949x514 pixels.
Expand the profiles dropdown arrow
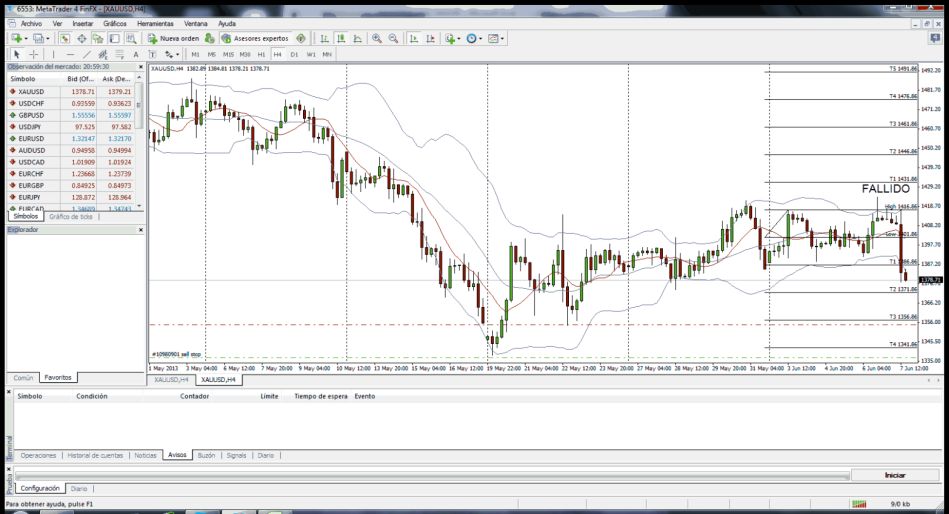48,38
